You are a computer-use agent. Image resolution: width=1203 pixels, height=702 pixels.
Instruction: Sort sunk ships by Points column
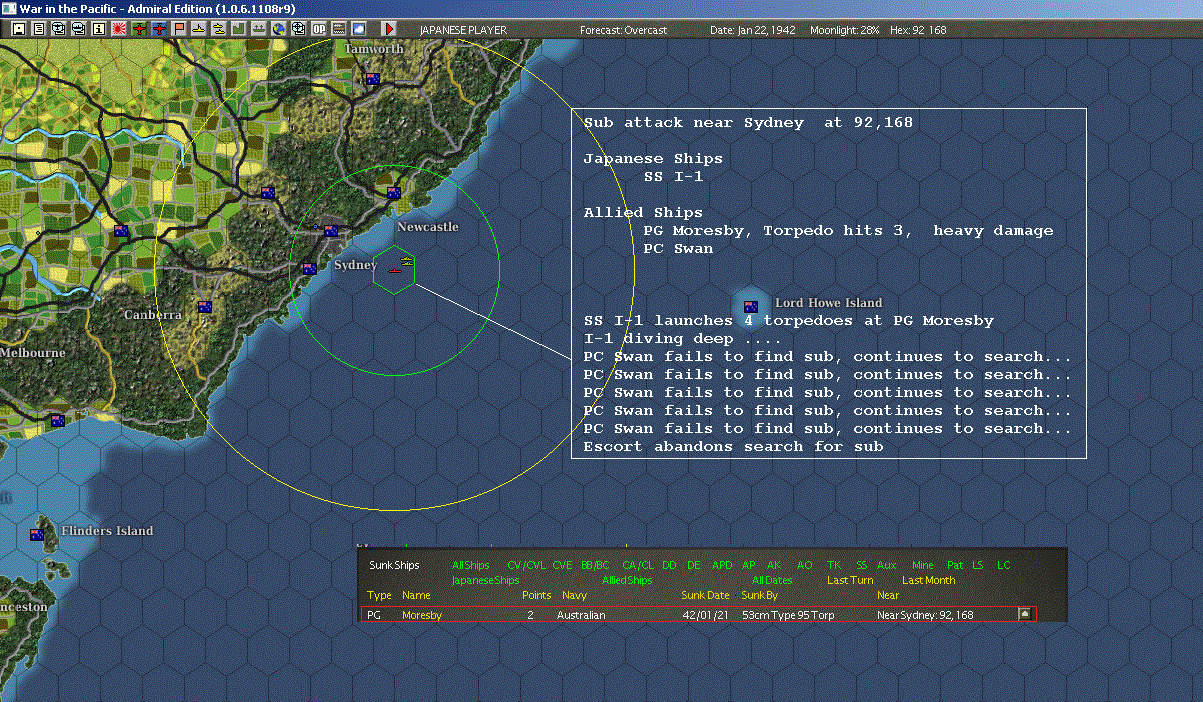pyautogui.click(x=537, y=595)
